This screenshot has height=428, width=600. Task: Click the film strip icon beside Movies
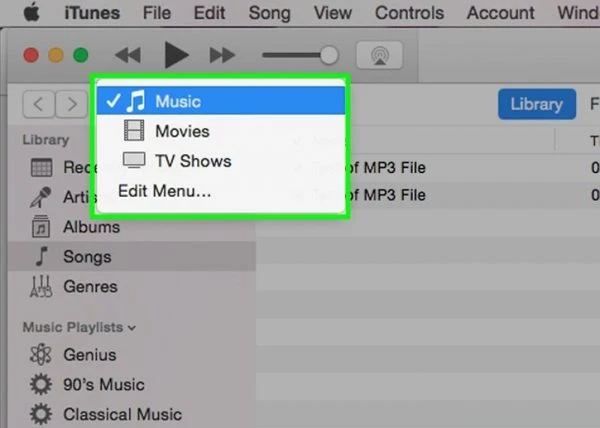pyautogui.click(x=134, y=130)
